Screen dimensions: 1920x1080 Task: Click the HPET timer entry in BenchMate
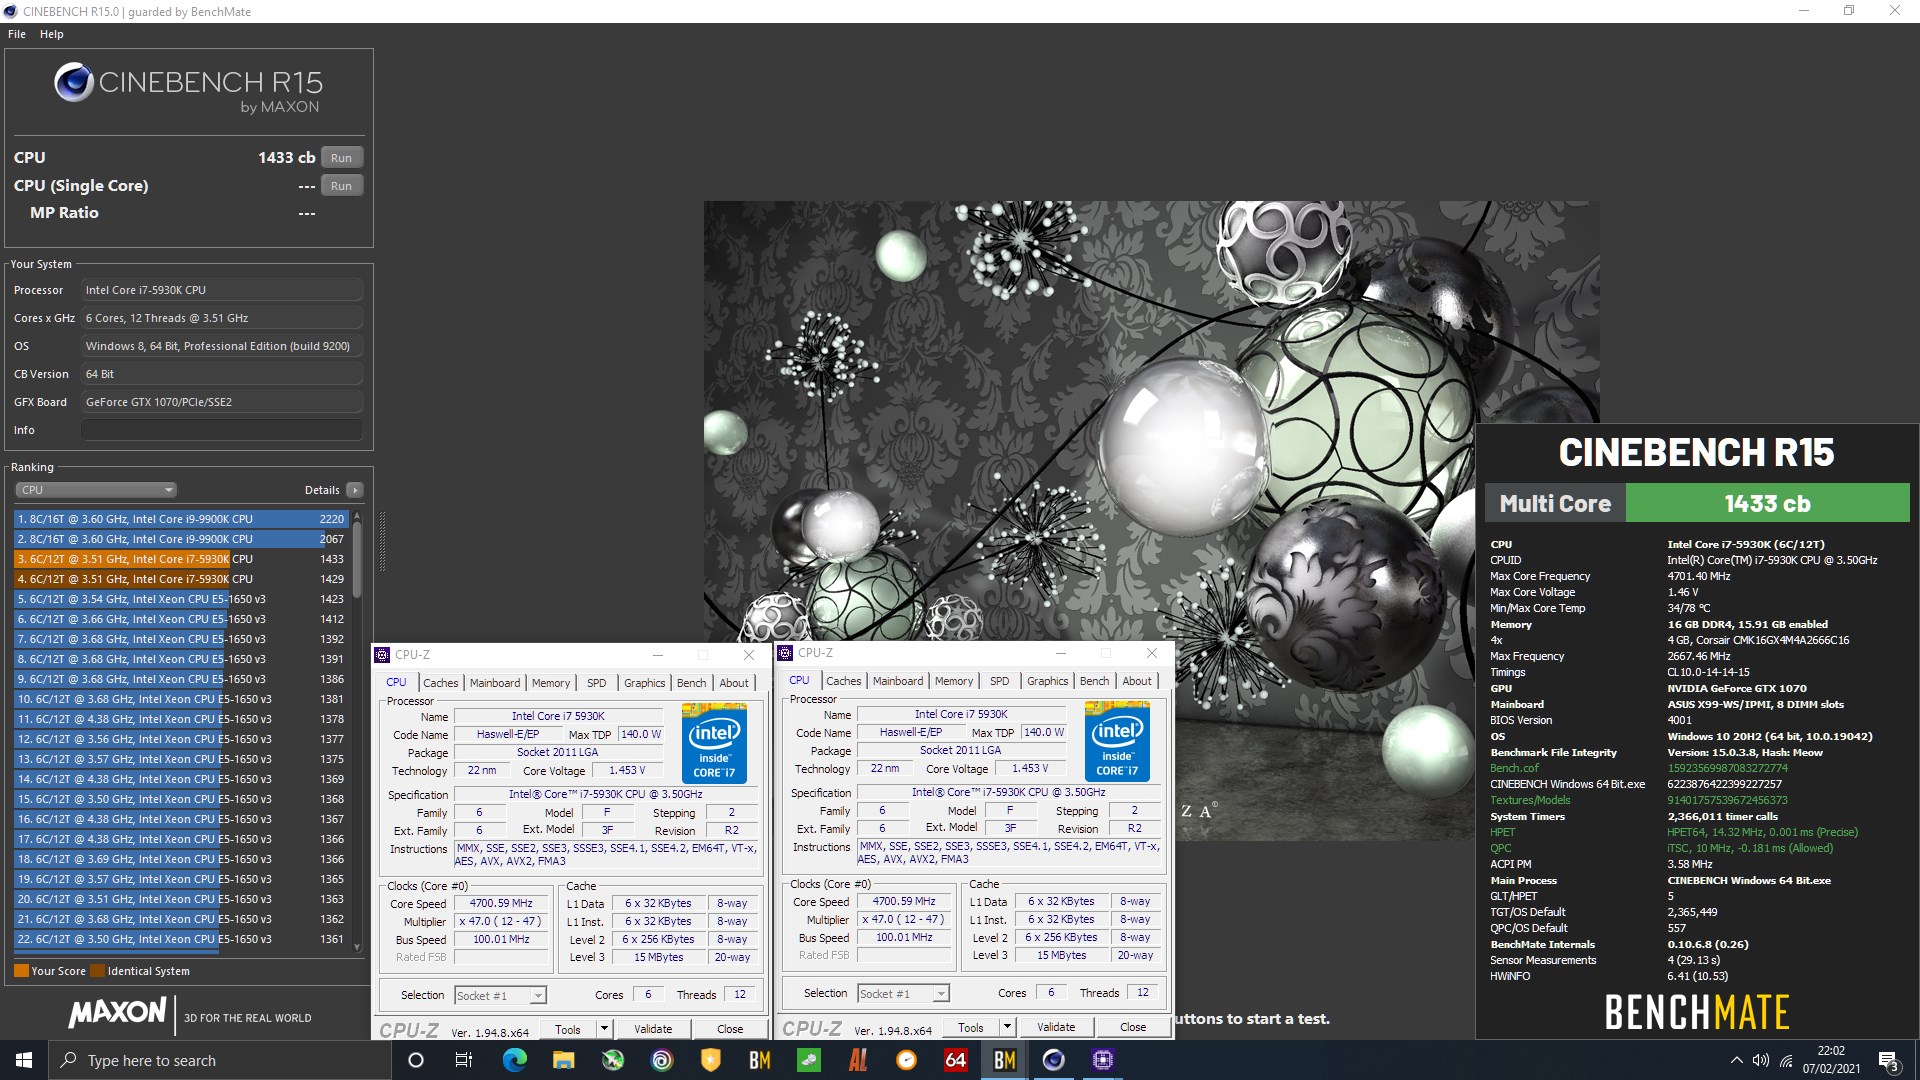point(1502,832)
